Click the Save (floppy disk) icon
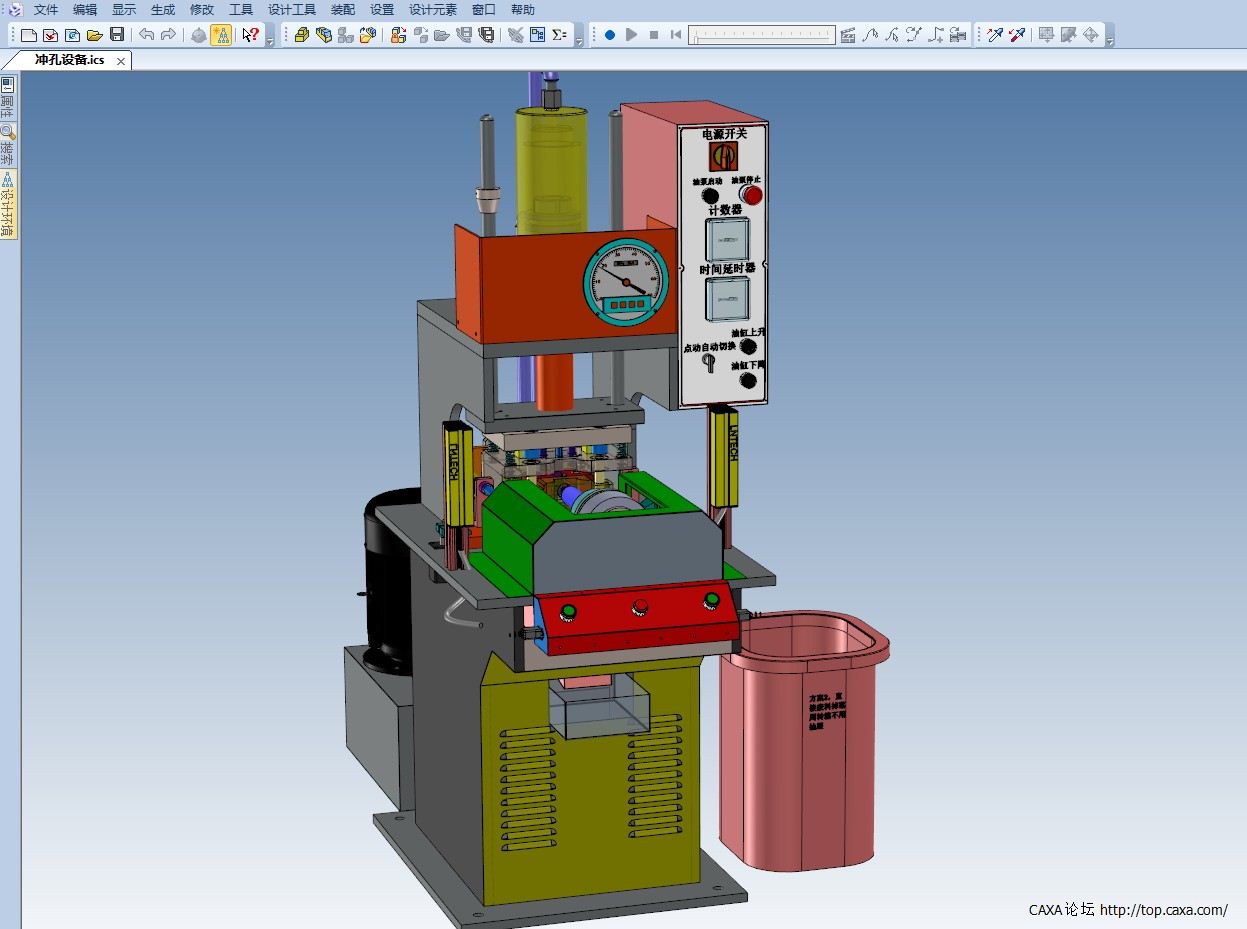 [117, 35]
